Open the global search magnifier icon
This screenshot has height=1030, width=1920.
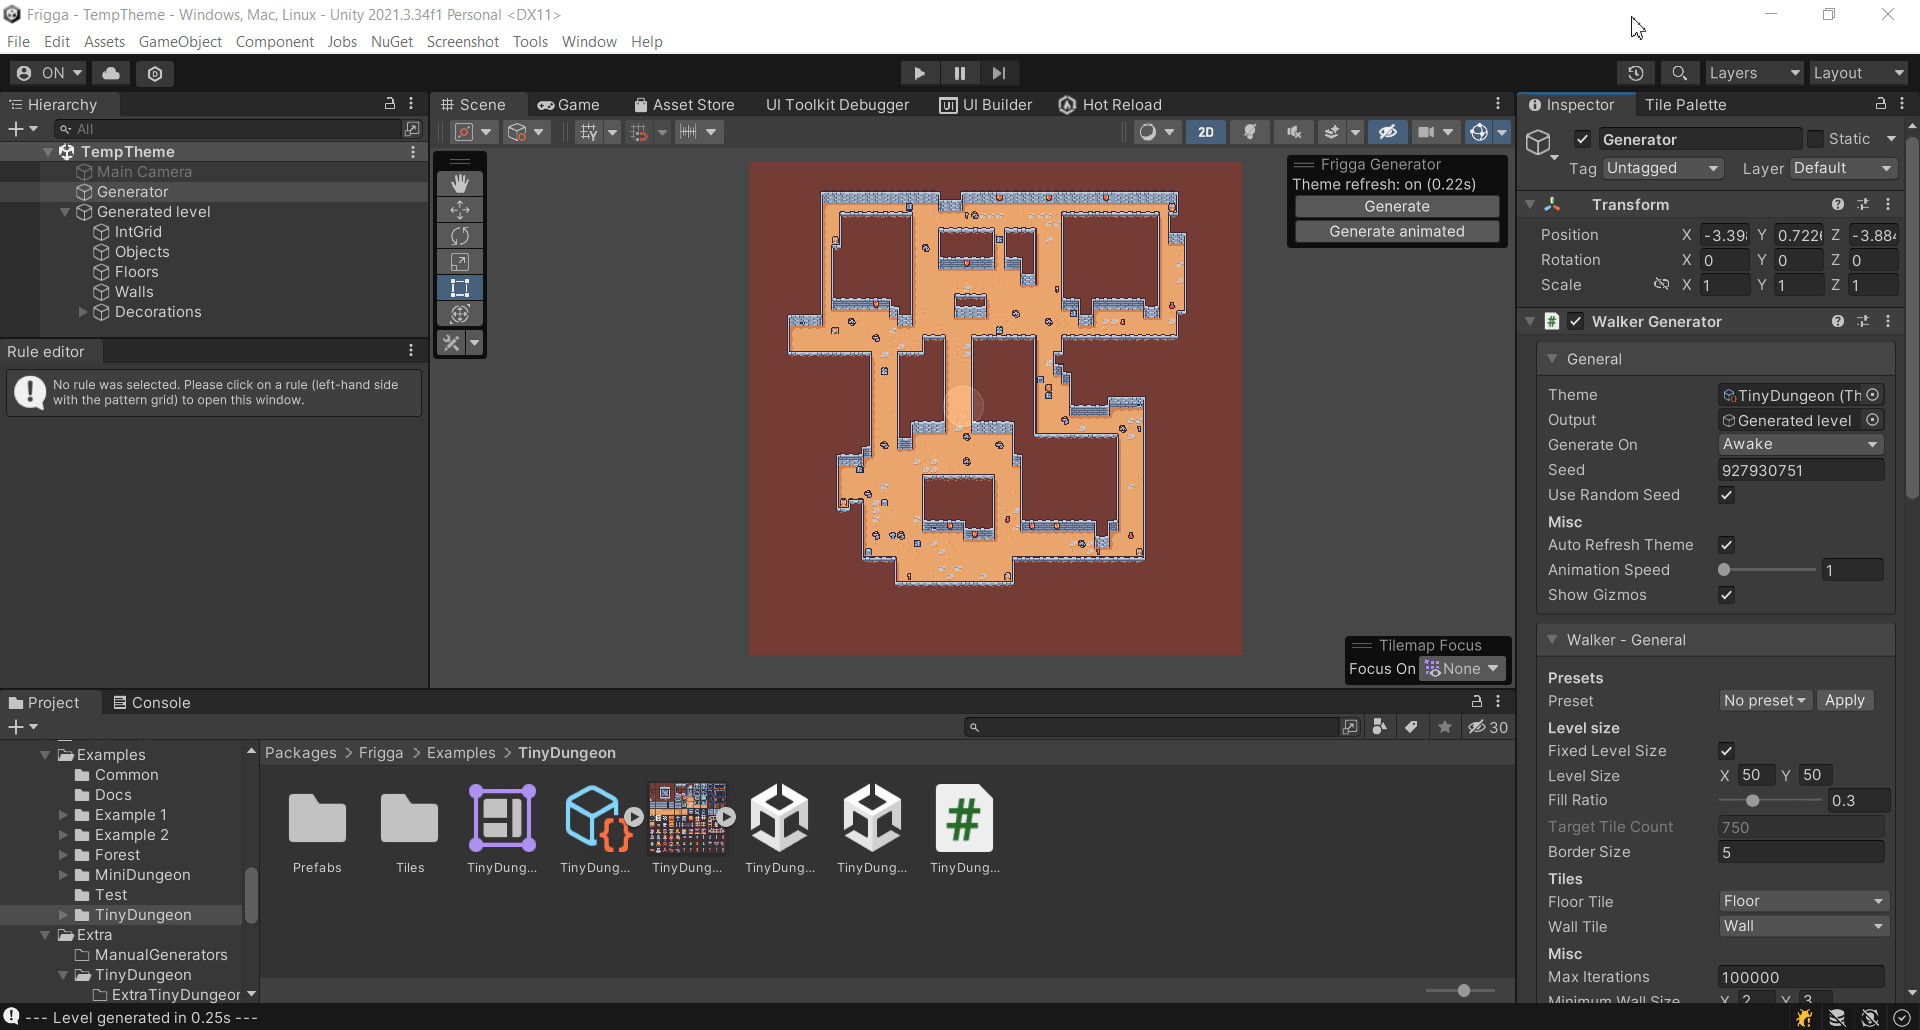[1680, 73]
